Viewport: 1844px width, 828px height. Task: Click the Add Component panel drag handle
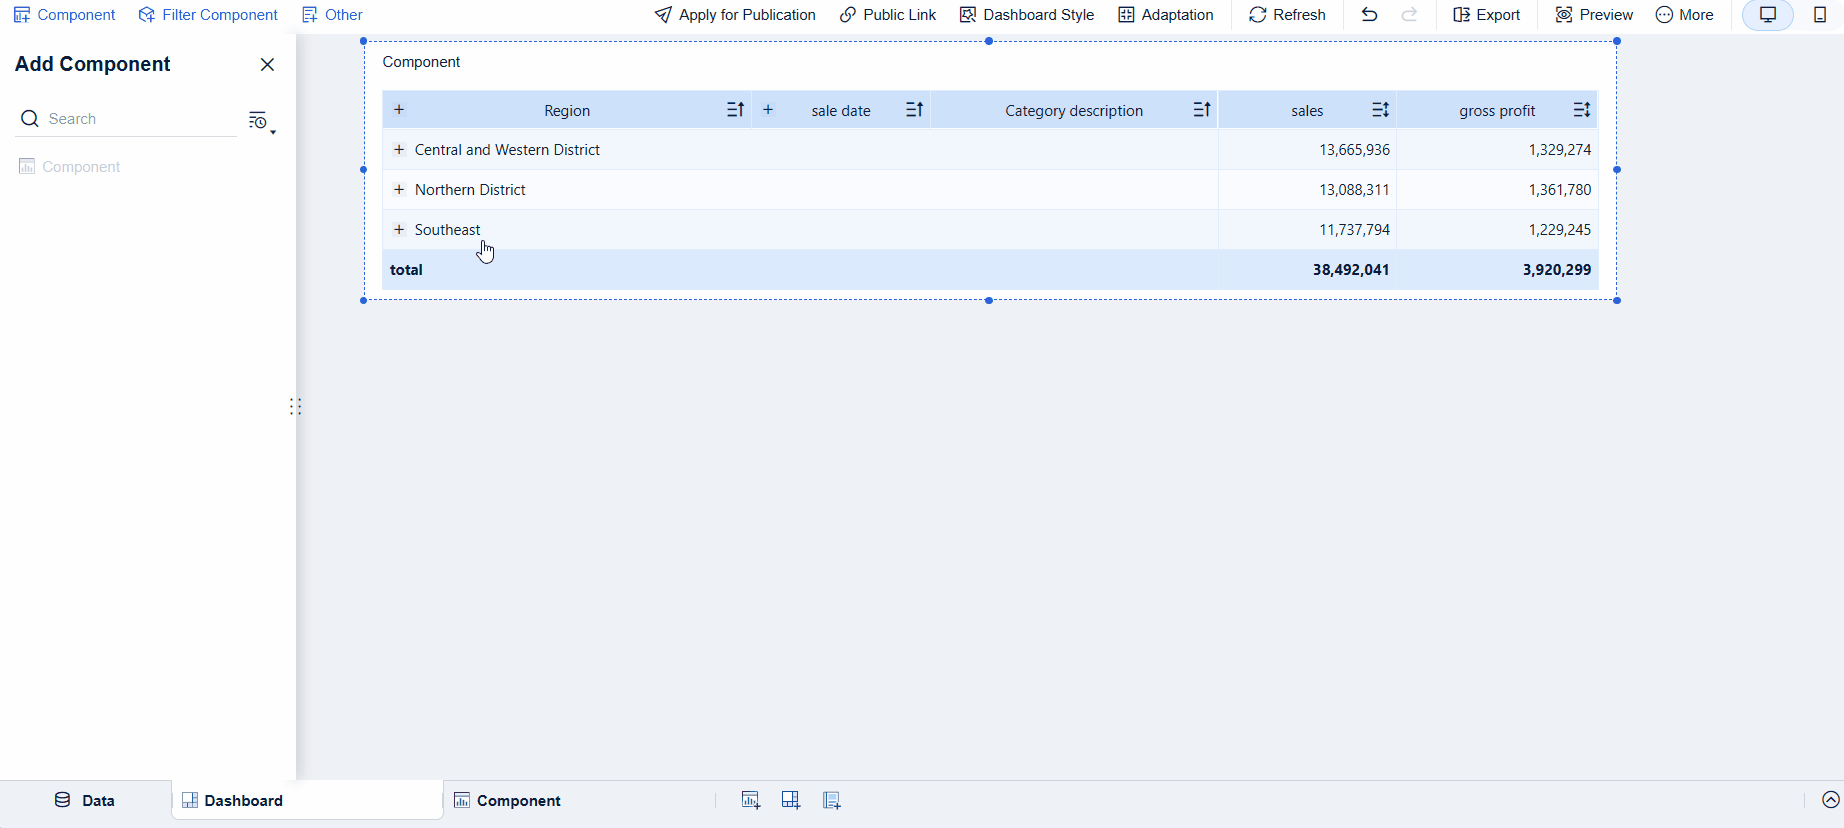pos(295,407)
